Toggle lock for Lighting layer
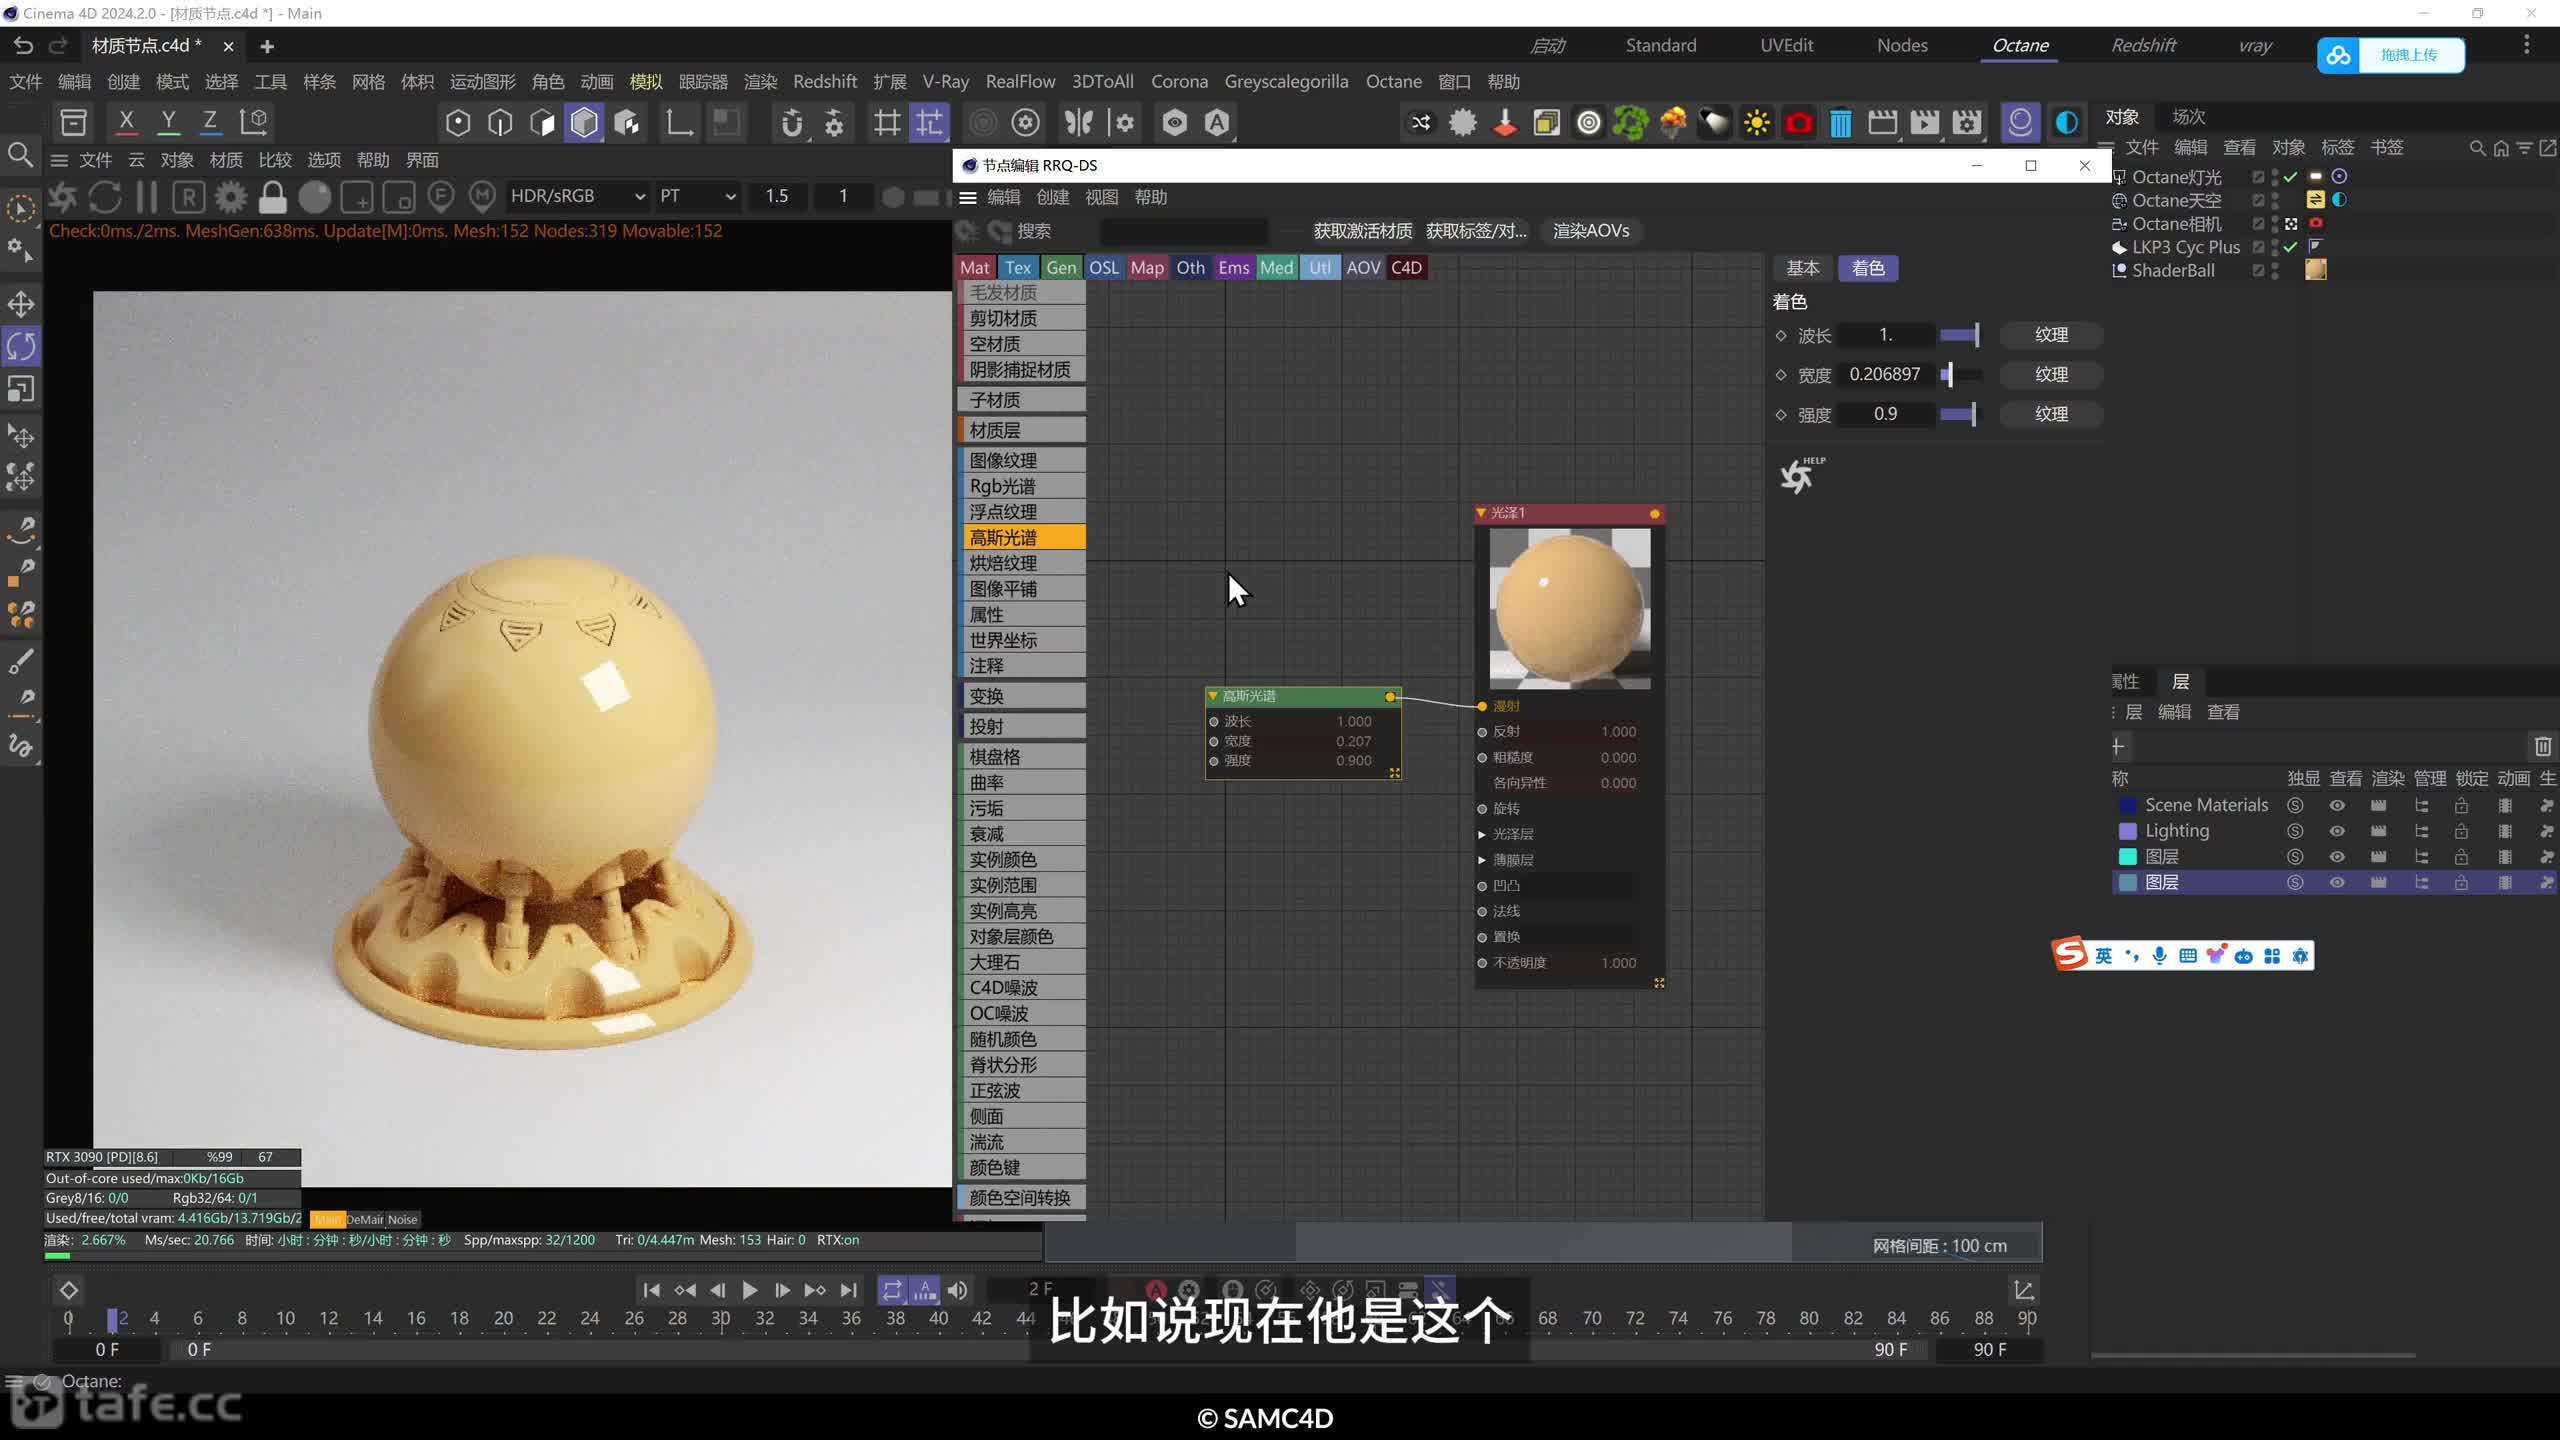This screenshot has height=1440, width=2560. click(x=2461, y=831)
